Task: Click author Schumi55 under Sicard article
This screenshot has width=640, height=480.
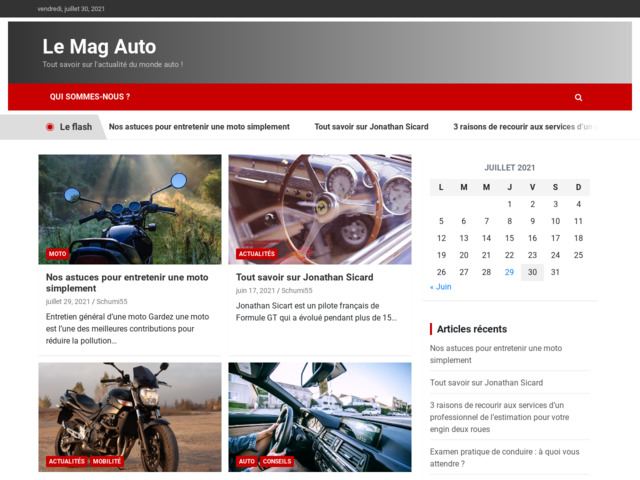Action: pos(297,291)
